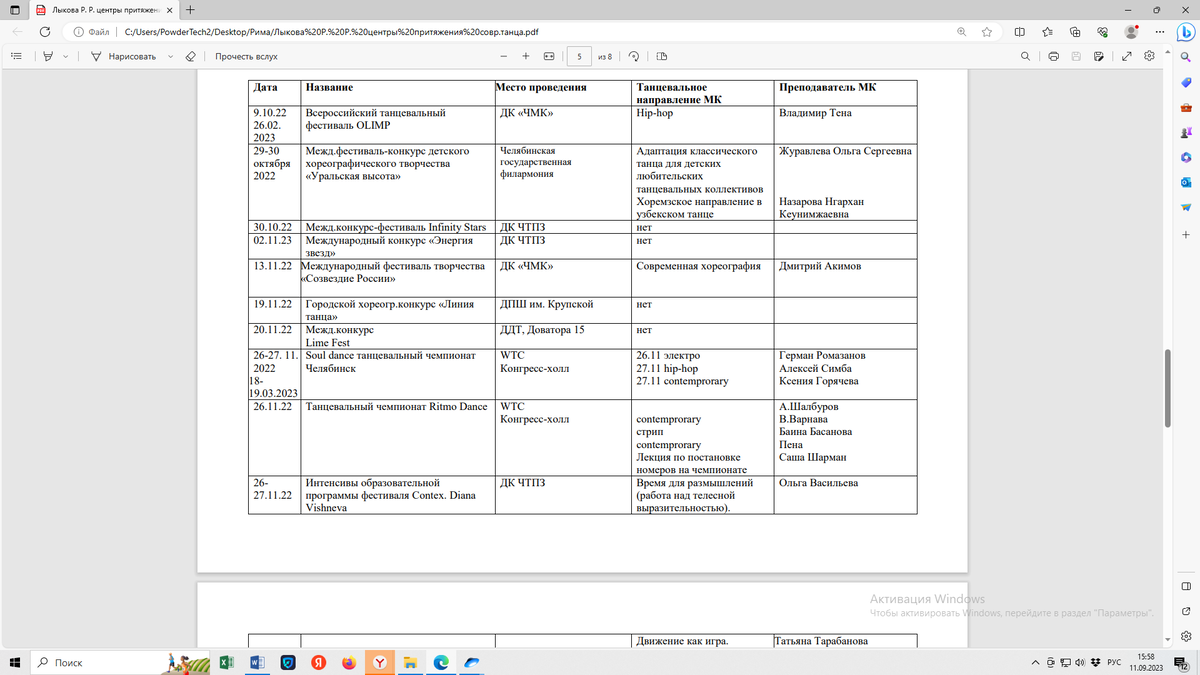Toggle PDF page view layout
This screenshot has height=675, width=1200.
[662, 56]
